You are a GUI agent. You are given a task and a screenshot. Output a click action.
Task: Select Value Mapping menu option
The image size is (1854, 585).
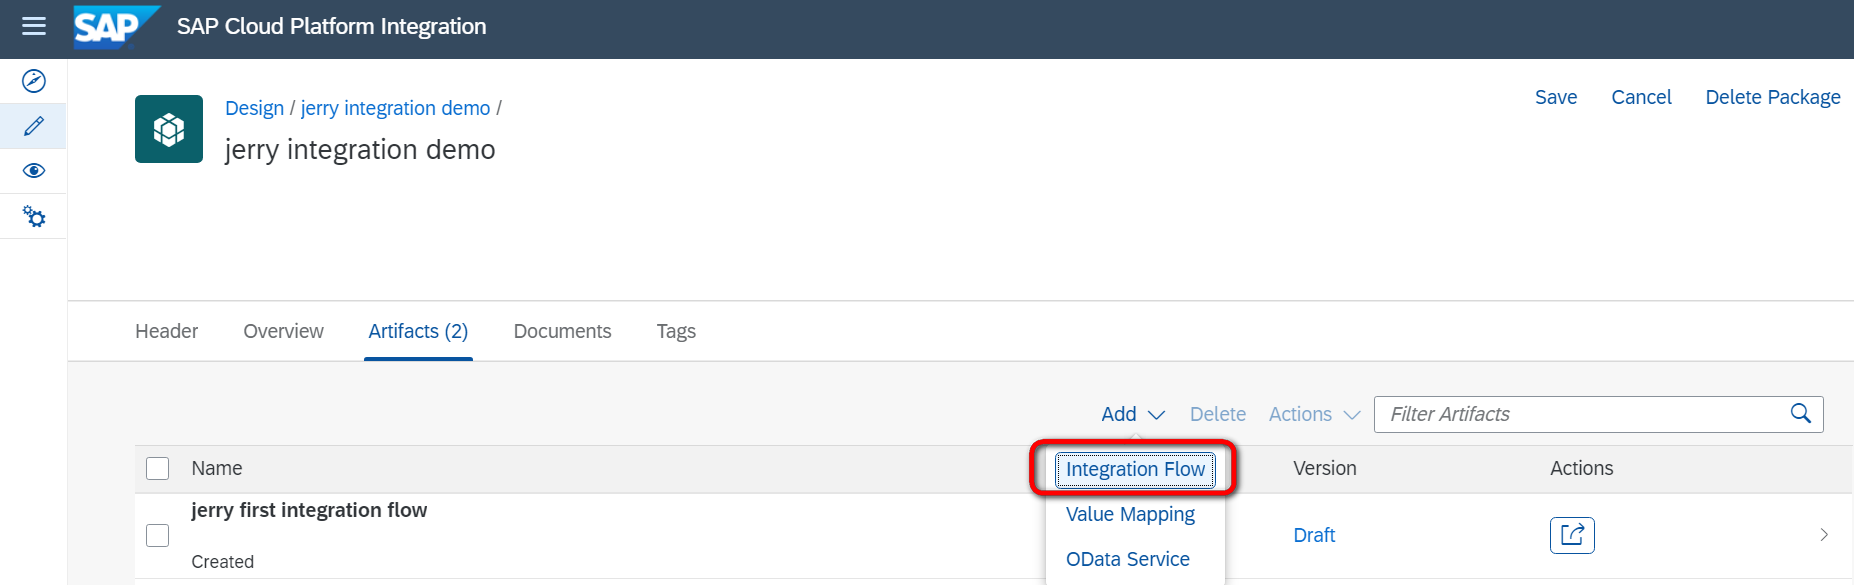(x=1130, y=514)
